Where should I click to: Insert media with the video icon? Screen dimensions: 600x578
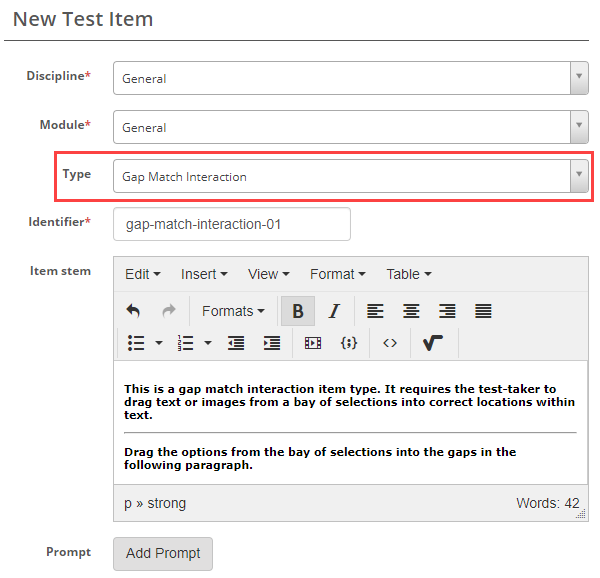pos(313,343)
